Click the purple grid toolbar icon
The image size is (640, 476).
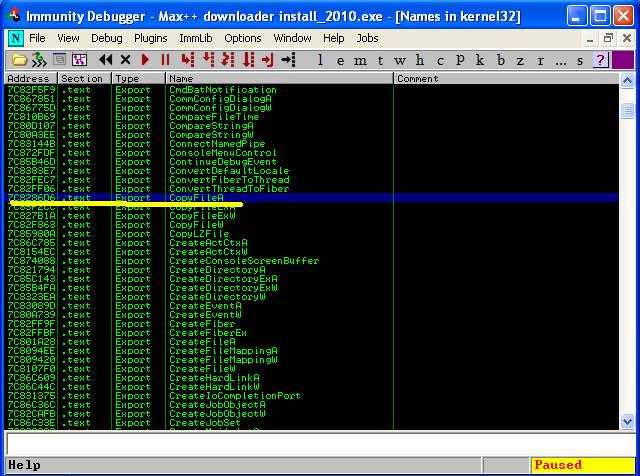click(79, 60)
